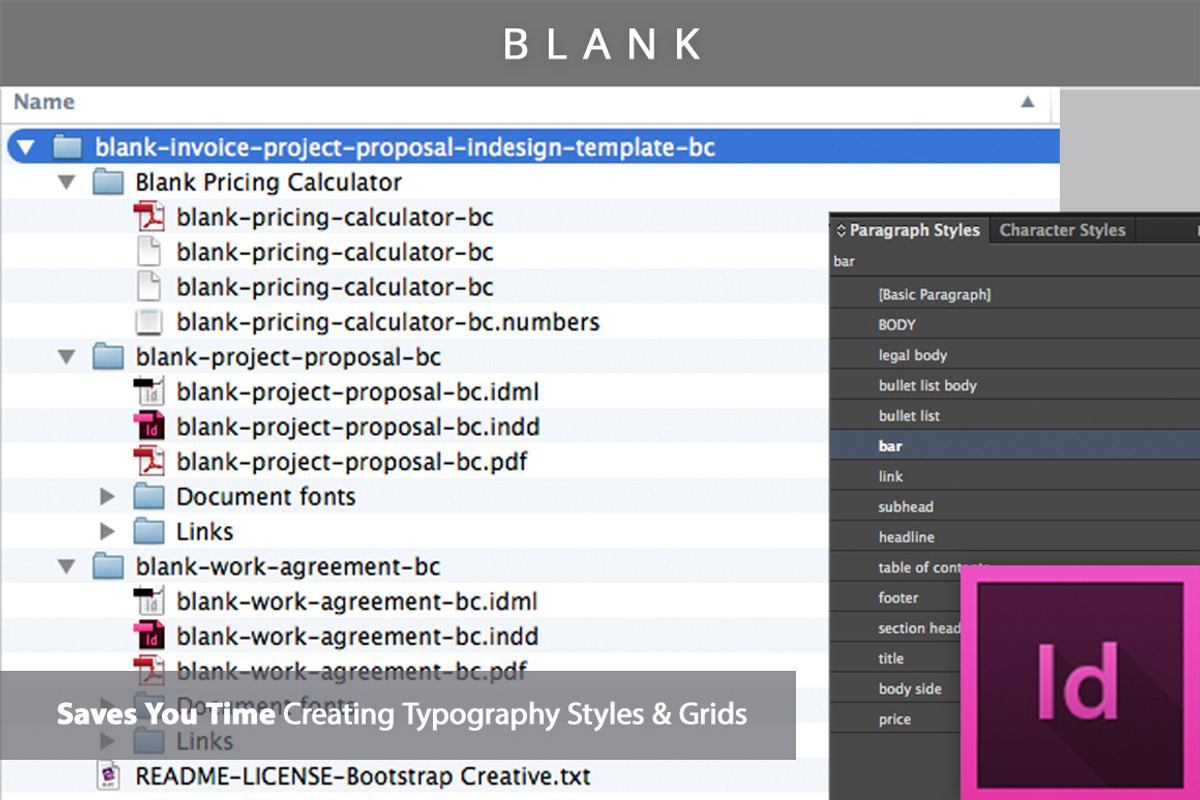The image size is (1200, 800).
Task: Select the blank-project-proposal-bc folder name
Action: (x=288, y=357)
